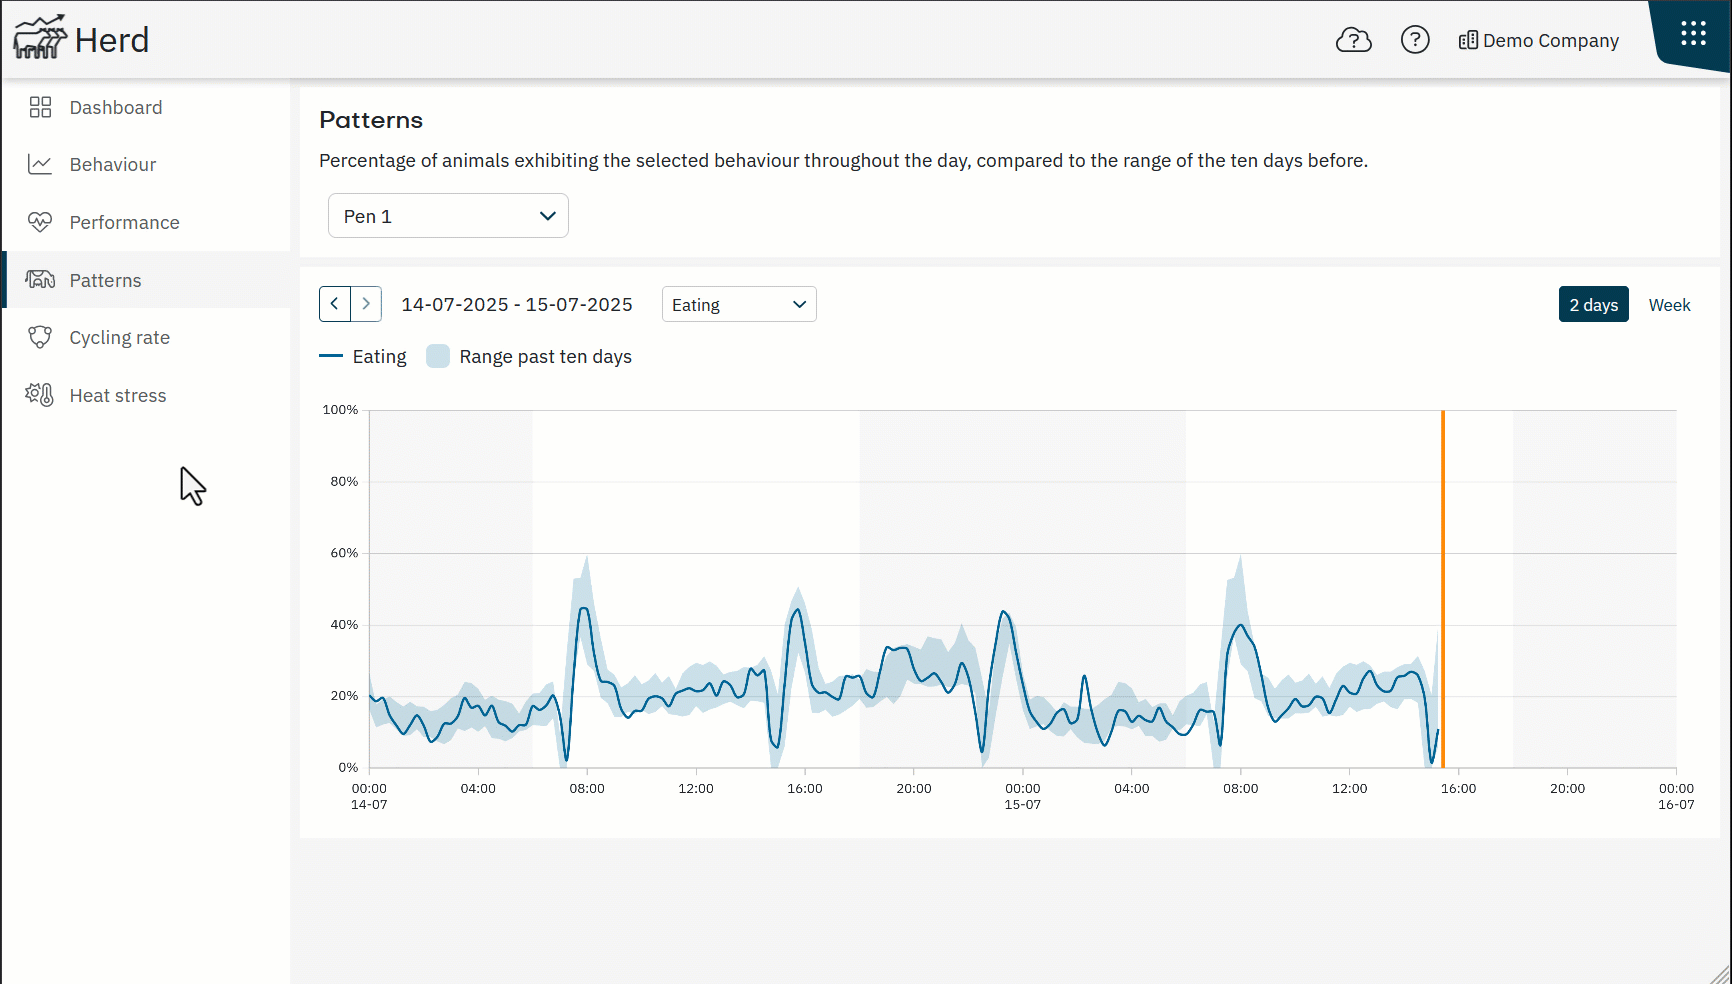
Task: Click the Eating dropdown chevron arrow
Action: (799, 305)
